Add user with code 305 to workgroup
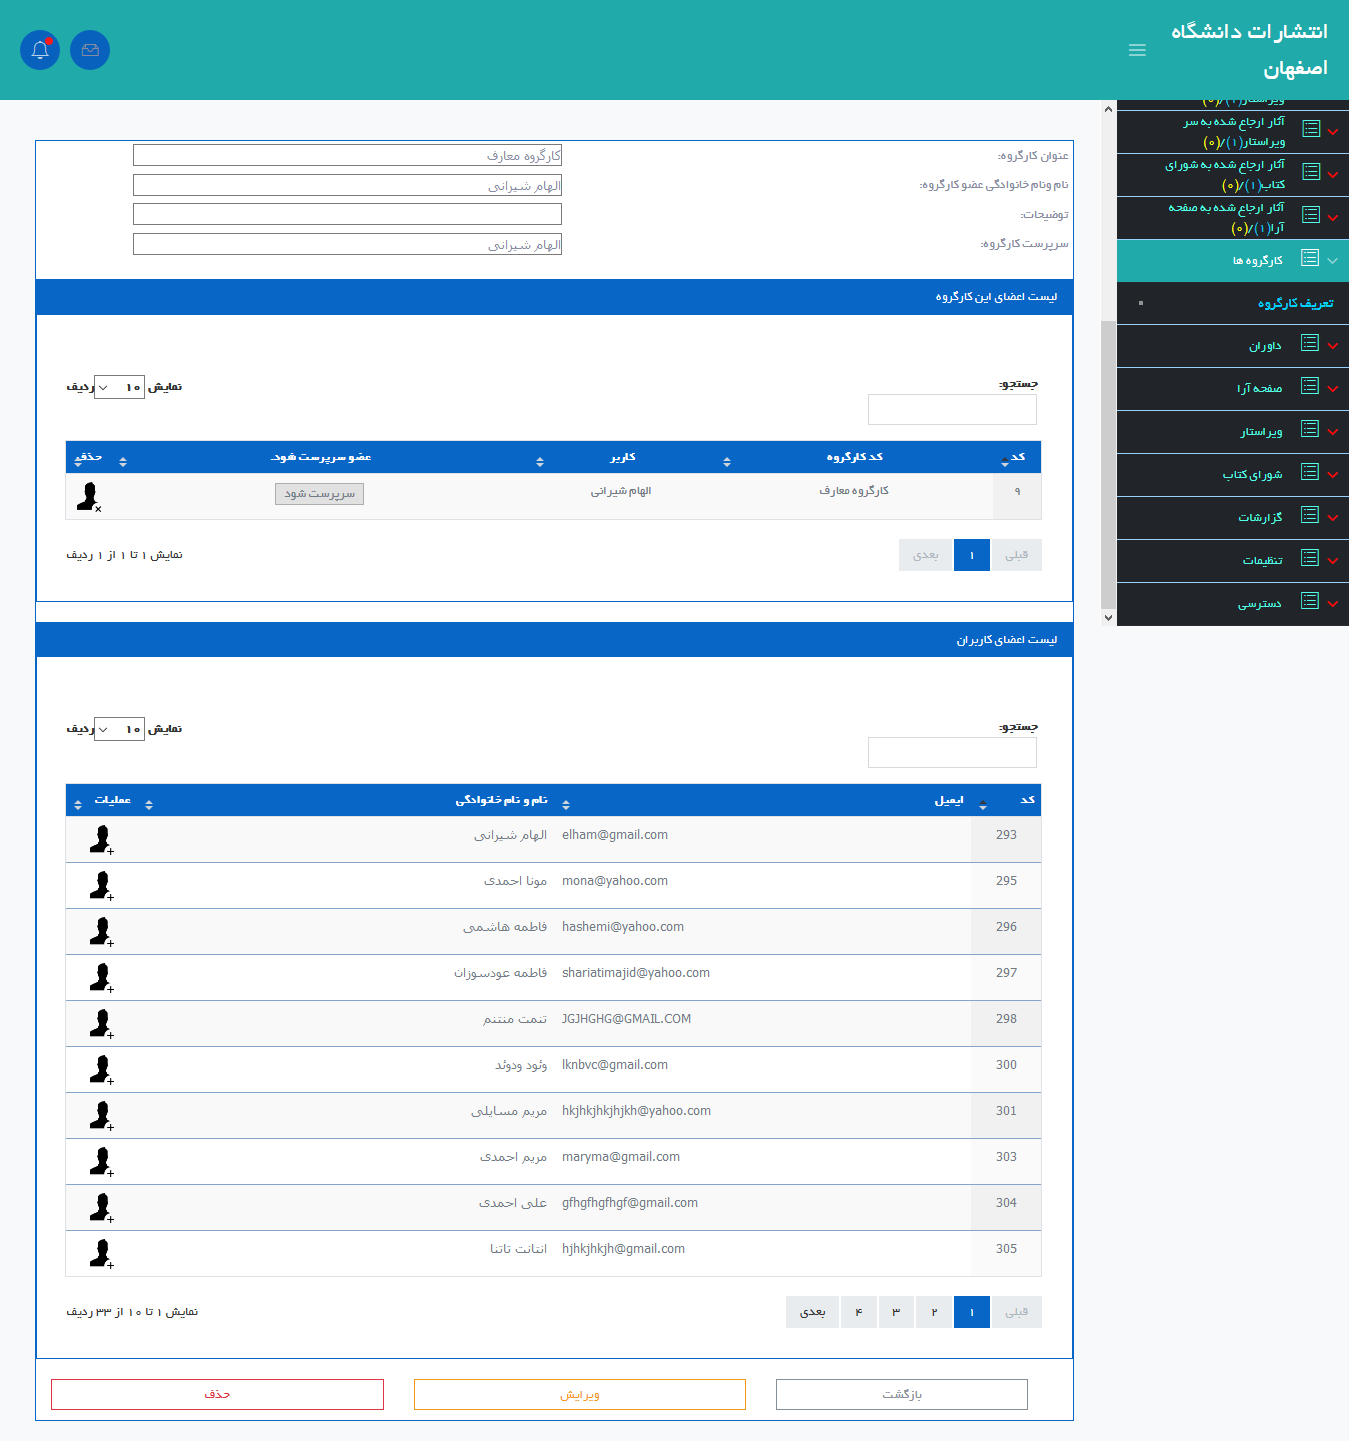The height and width of the screenshot is (1441, 1349). [101, 1253]
